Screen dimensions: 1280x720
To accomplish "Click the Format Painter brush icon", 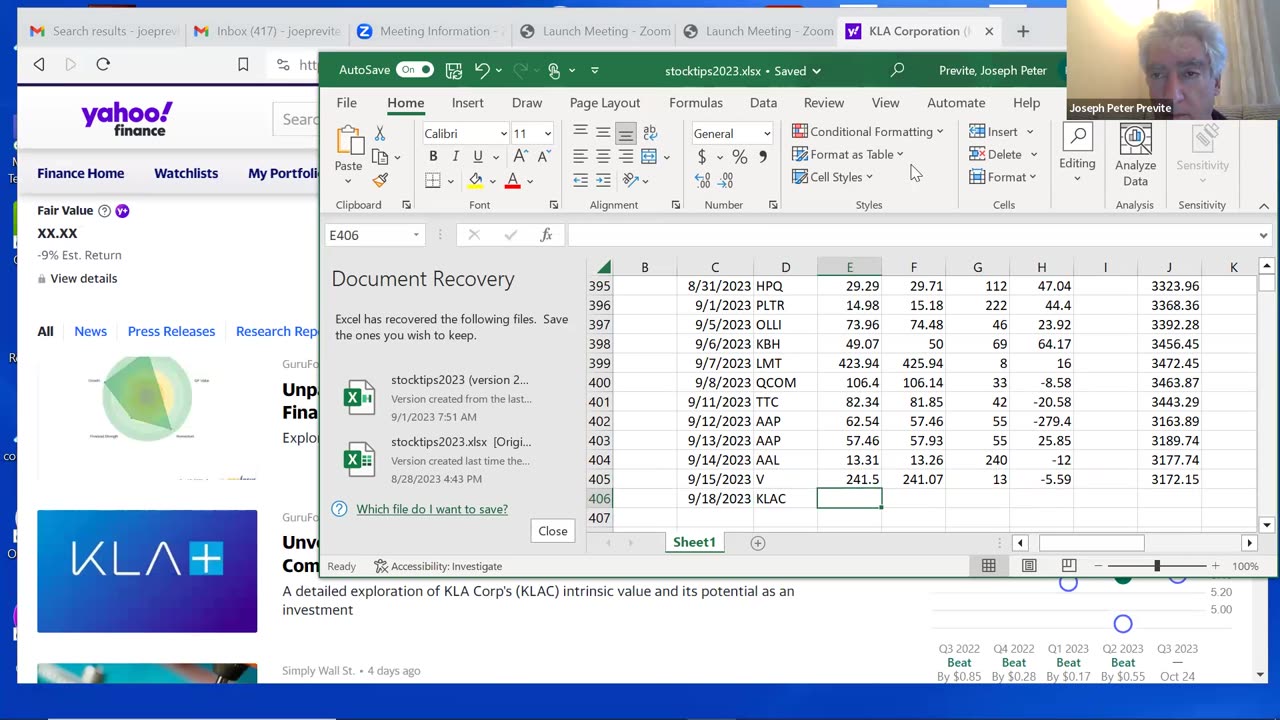I will (x=380, y=180).
